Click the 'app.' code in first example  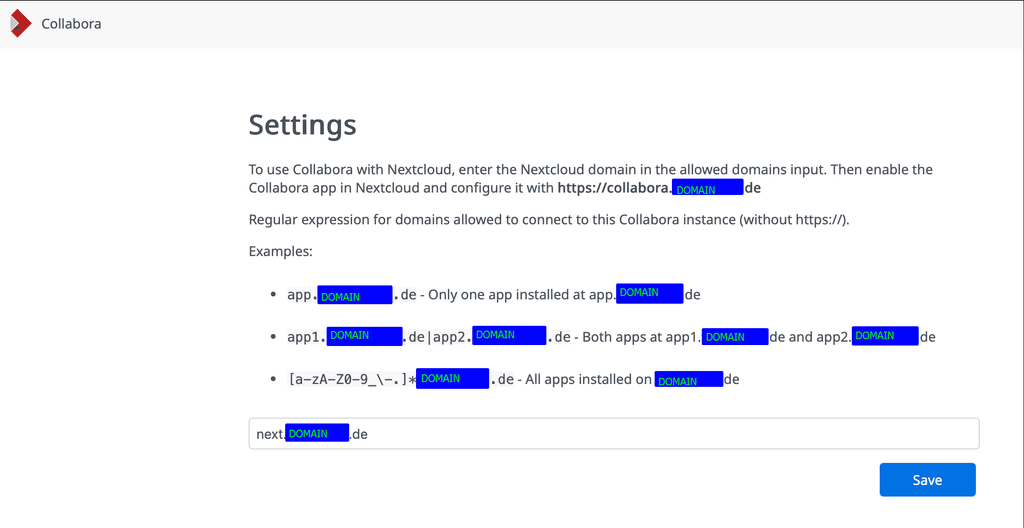coord(301,295)
